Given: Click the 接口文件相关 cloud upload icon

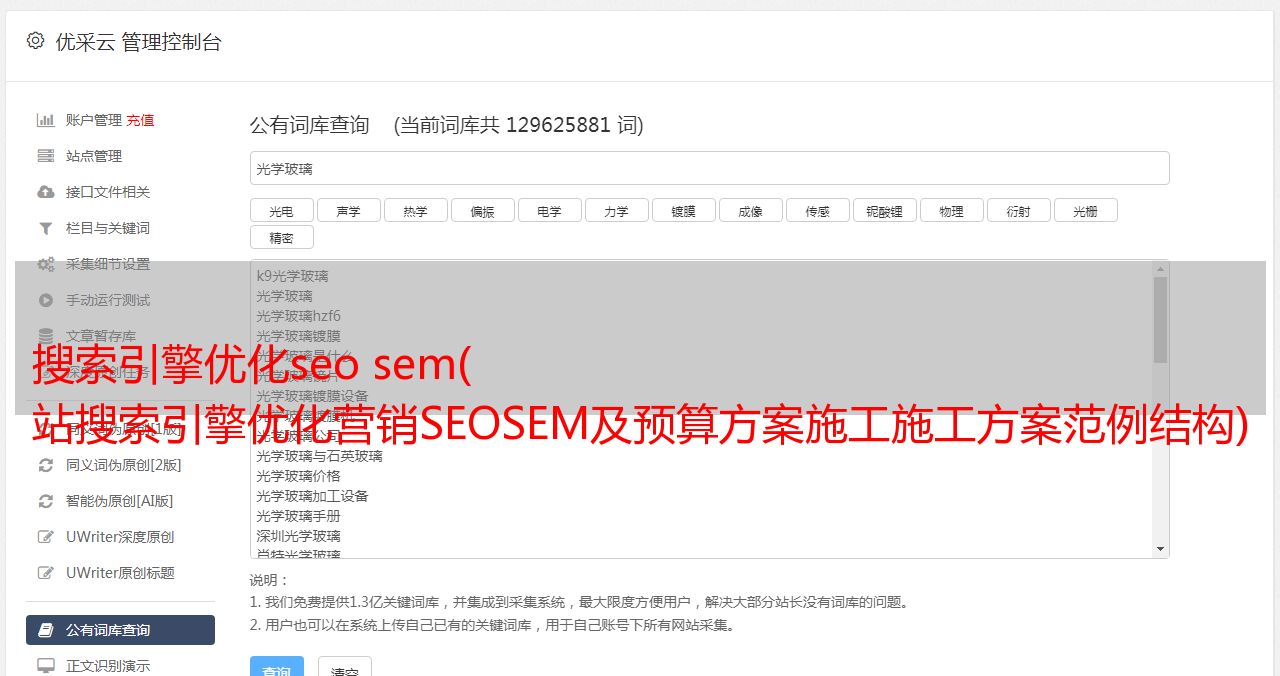Looking at the screenshot, I should 46,192.
